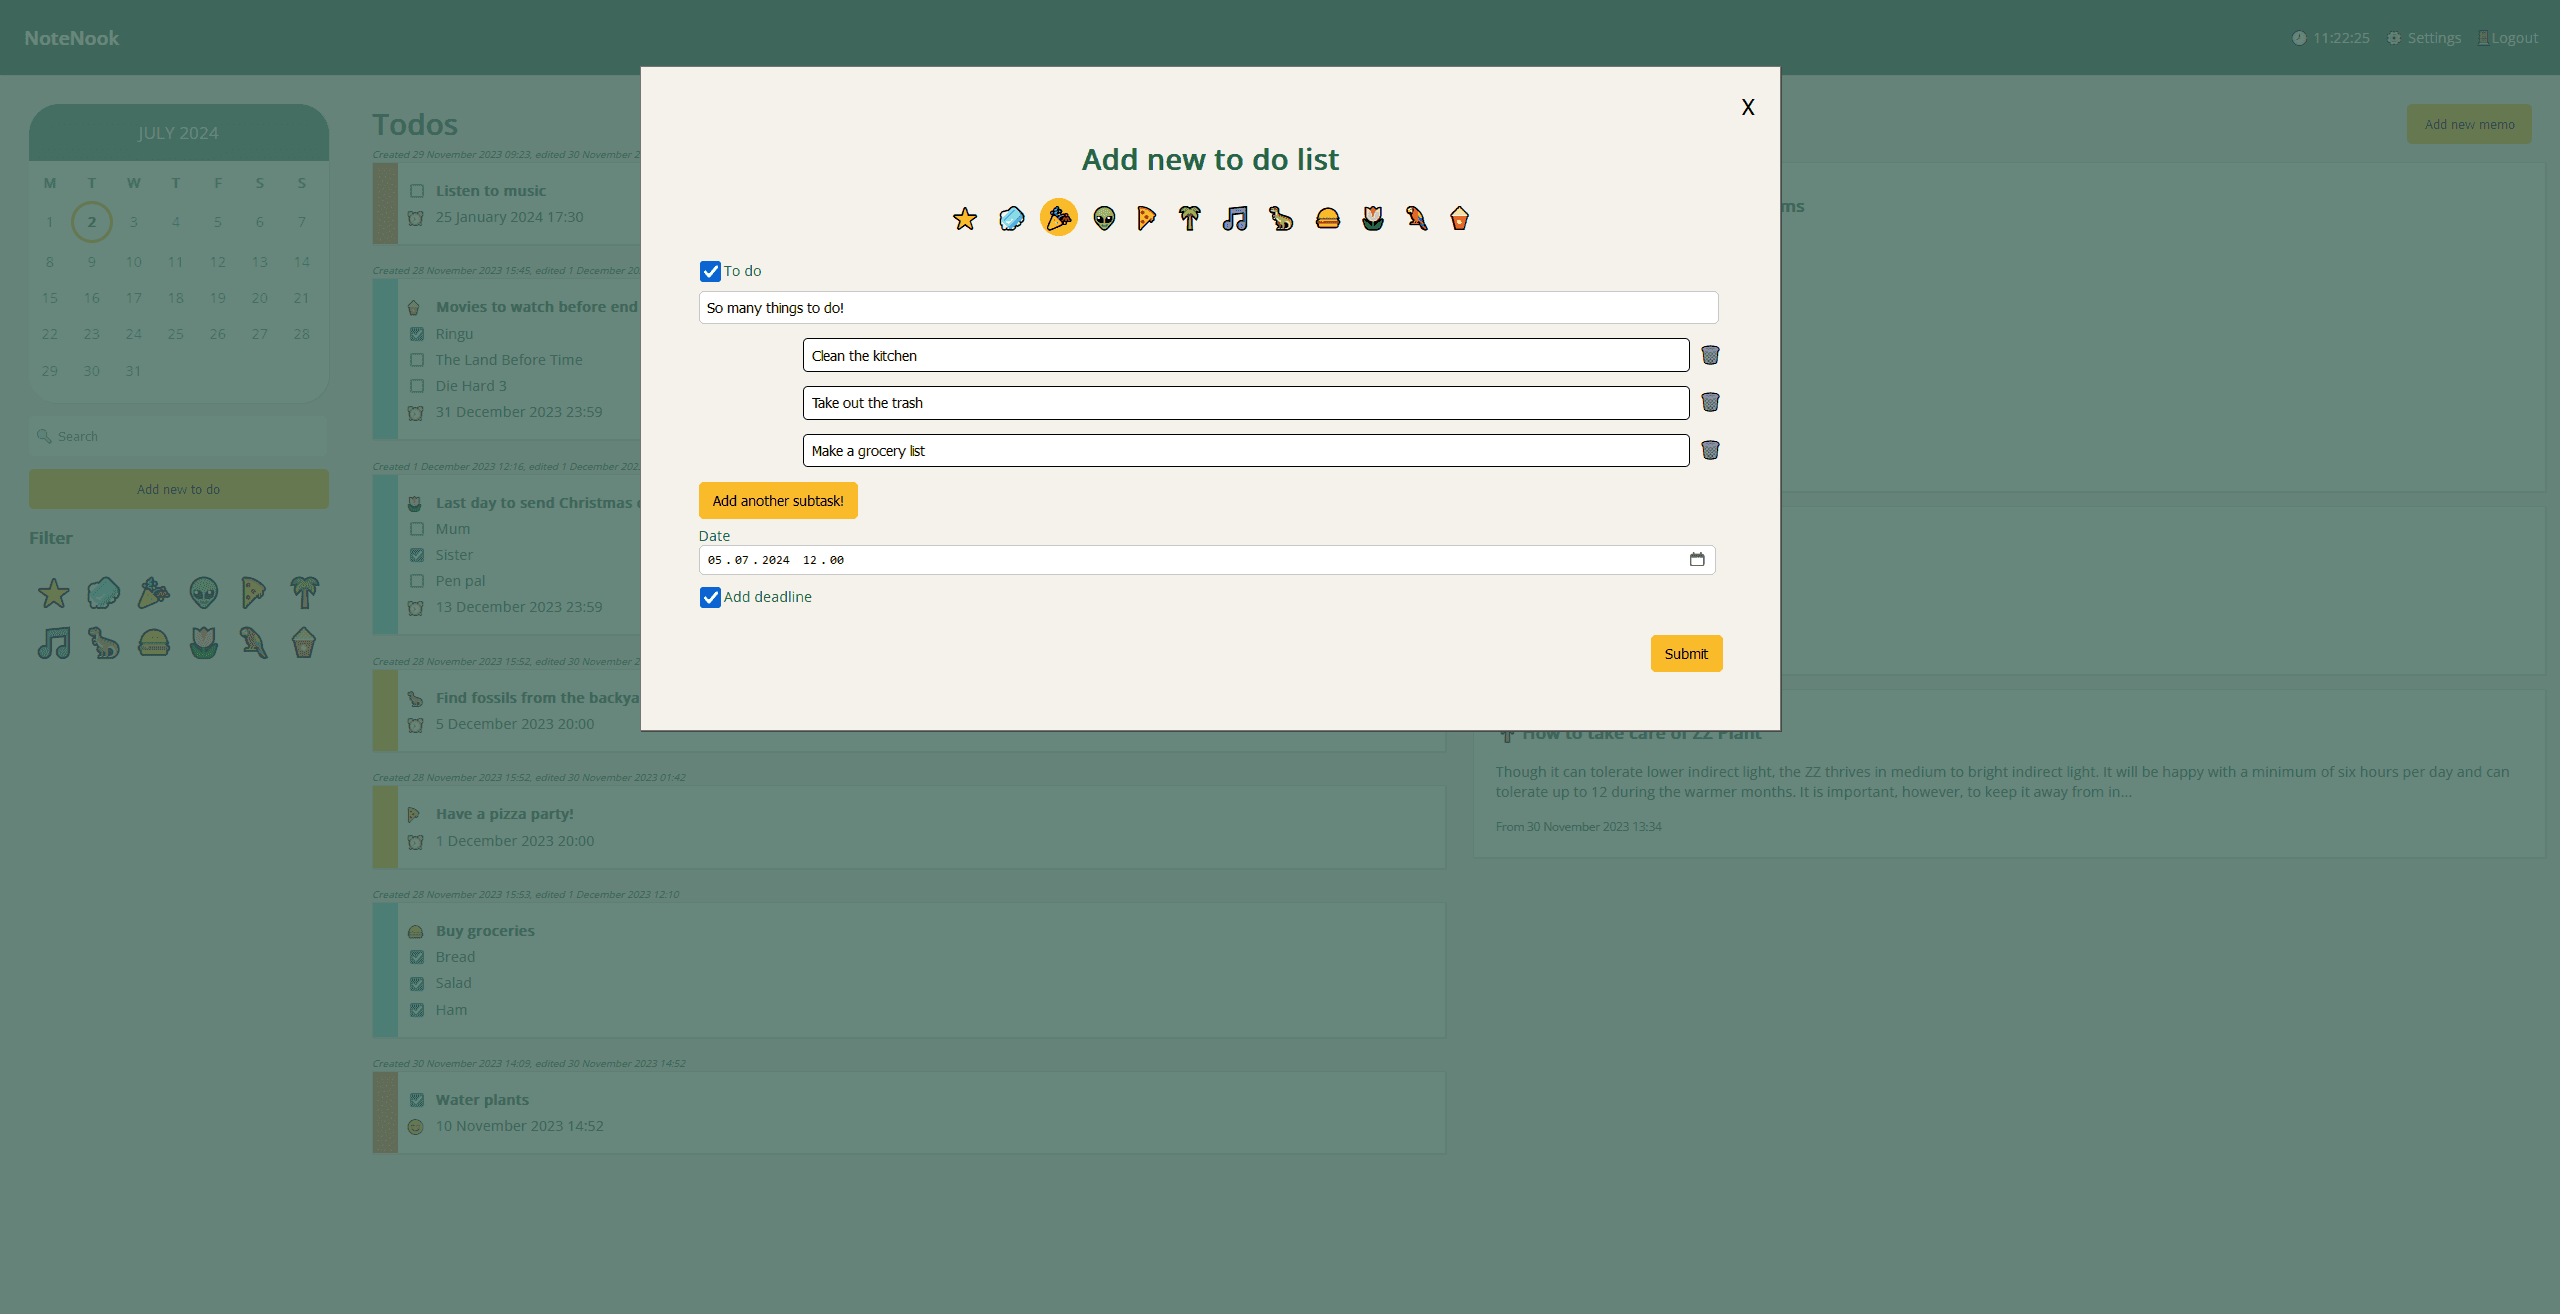Open the date picker calendar icon
The height and width of the screenshot is (1314, 2560).
pyautogui.click(x=1697, y=559)
